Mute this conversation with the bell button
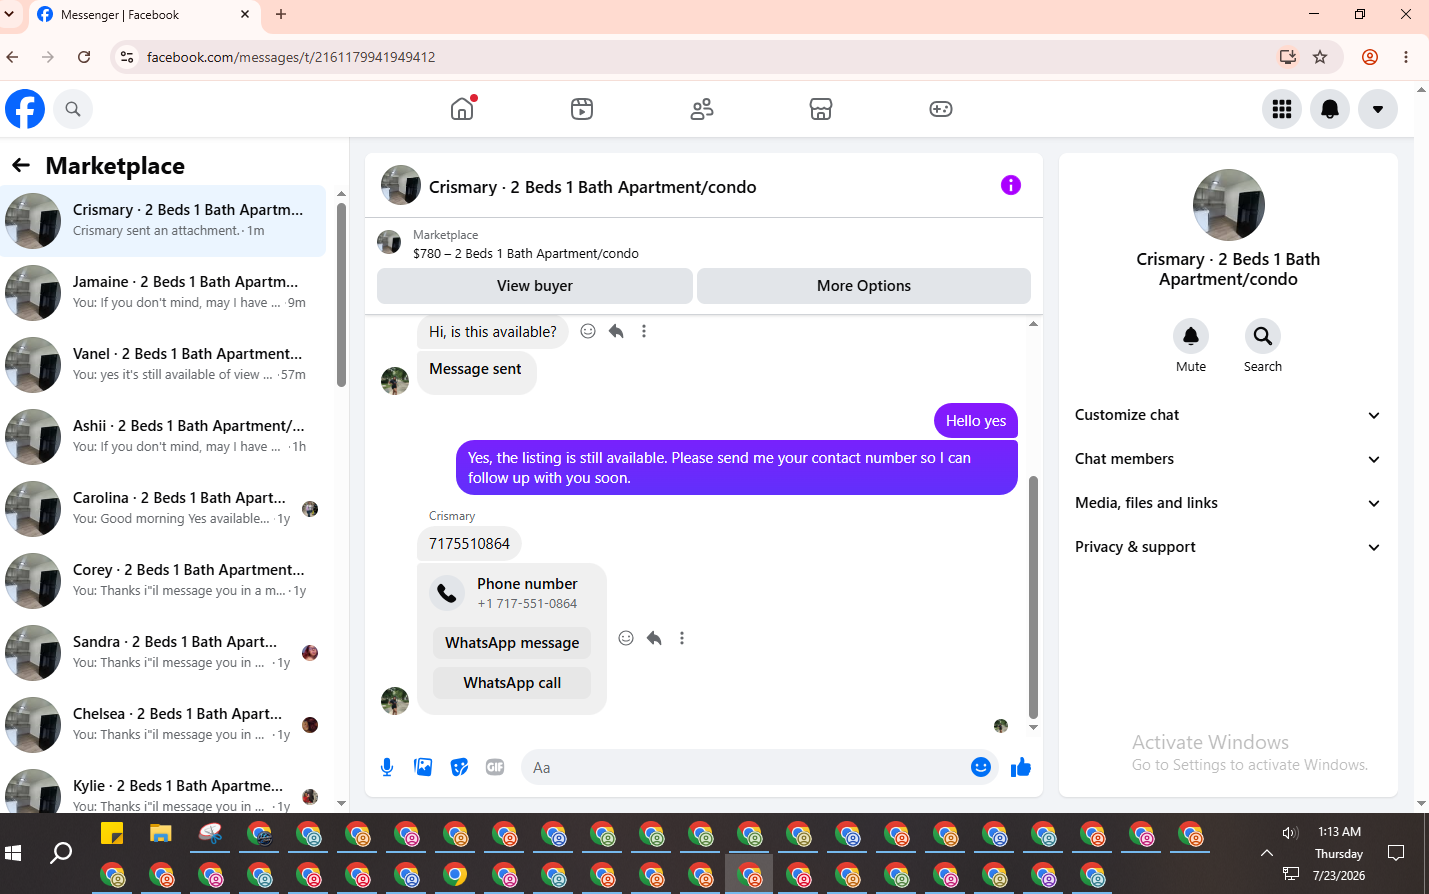Image resolution: width=1429 pixels, height=894 pixels. [1191, 336]
